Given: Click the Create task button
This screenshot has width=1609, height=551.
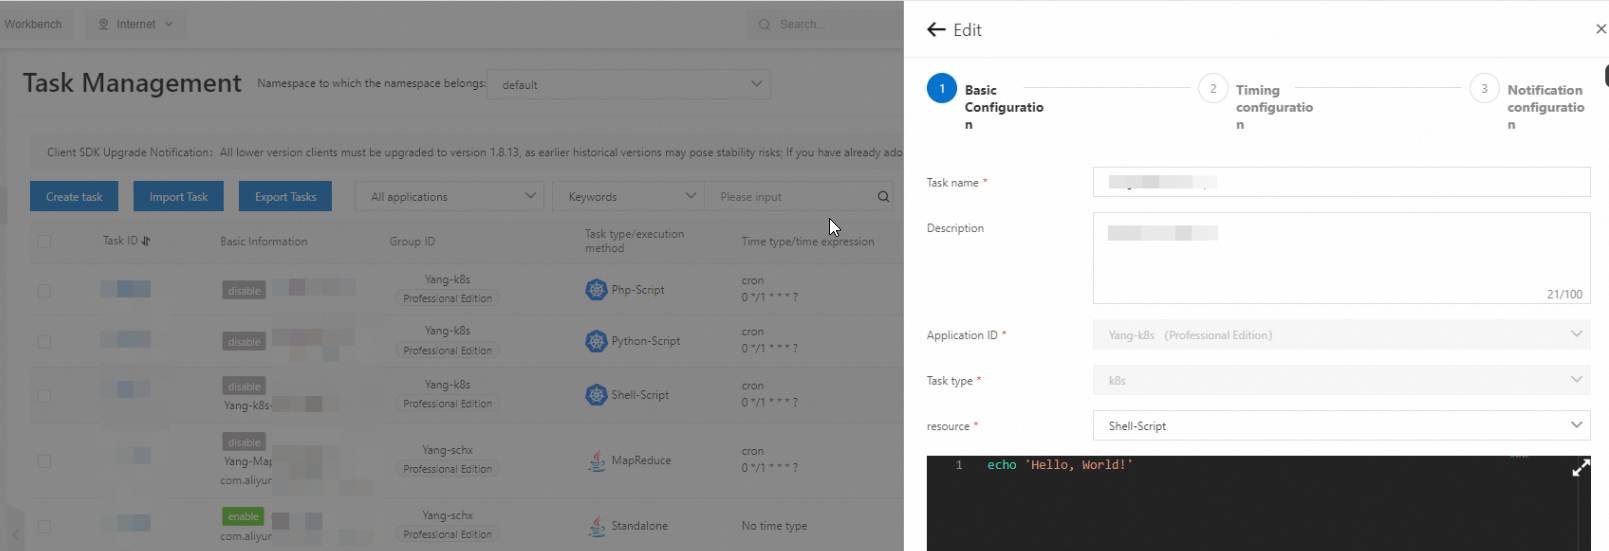Looking at the screenshot, I should [x=74, y=197].
